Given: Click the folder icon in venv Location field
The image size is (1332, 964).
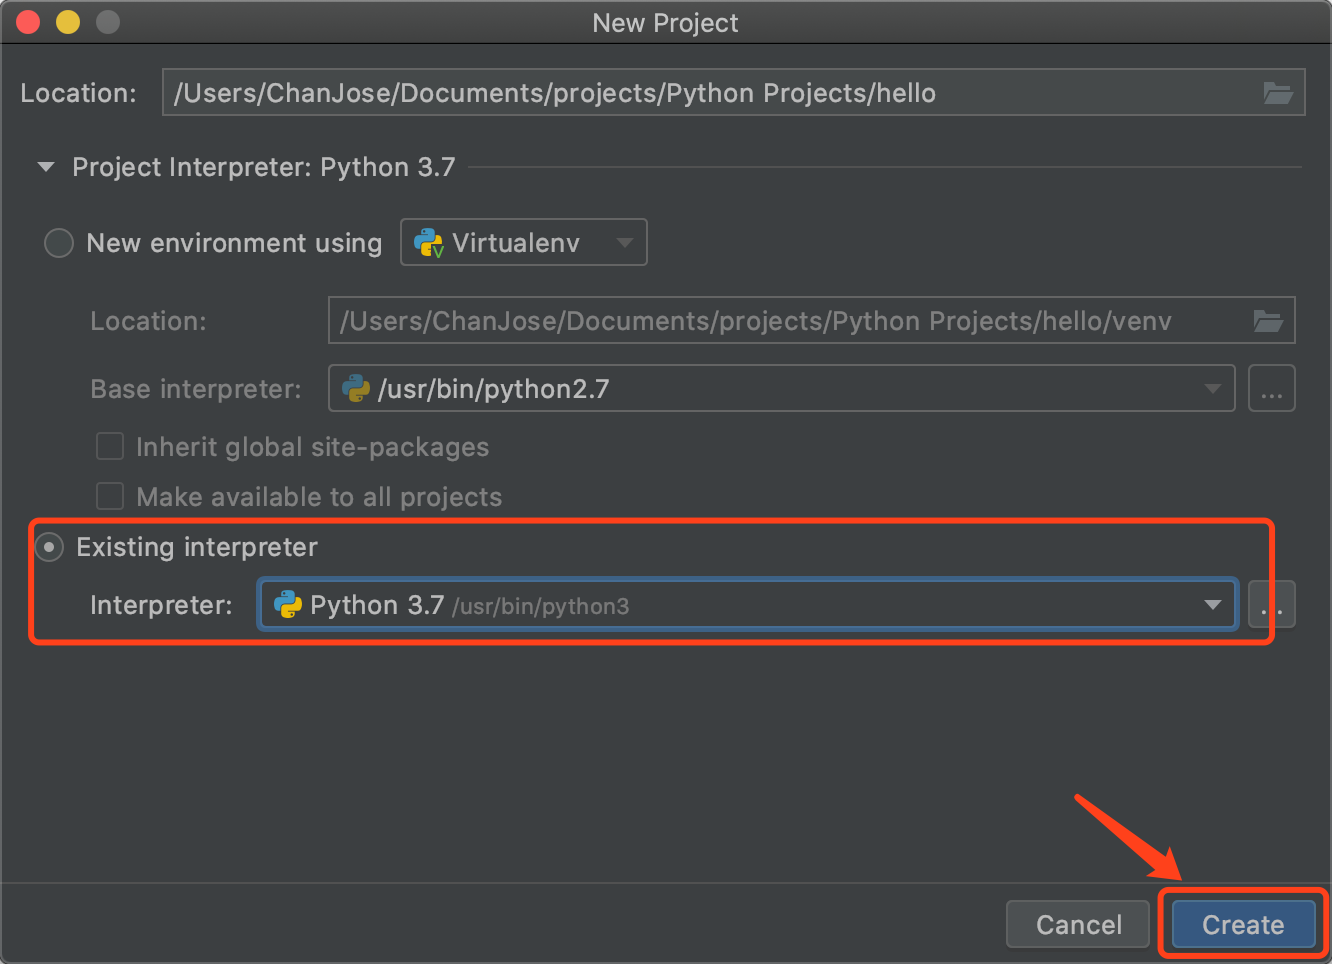Looking at the screenshot, I should 1268,321.
